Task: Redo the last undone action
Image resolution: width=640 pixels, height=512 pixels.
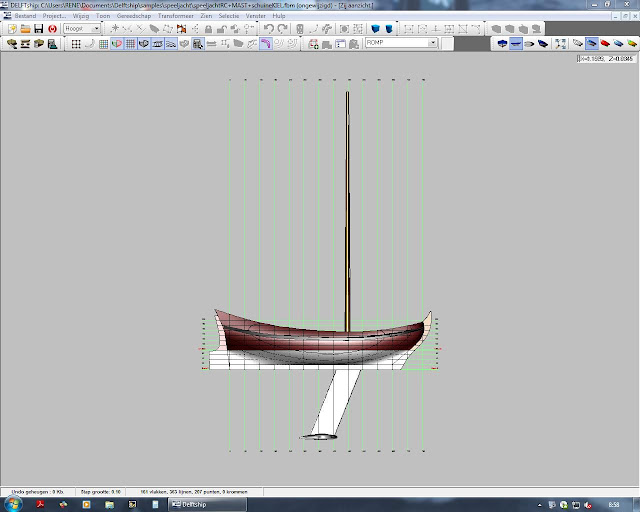Action: pyautogui.click(x=282, y=29)
